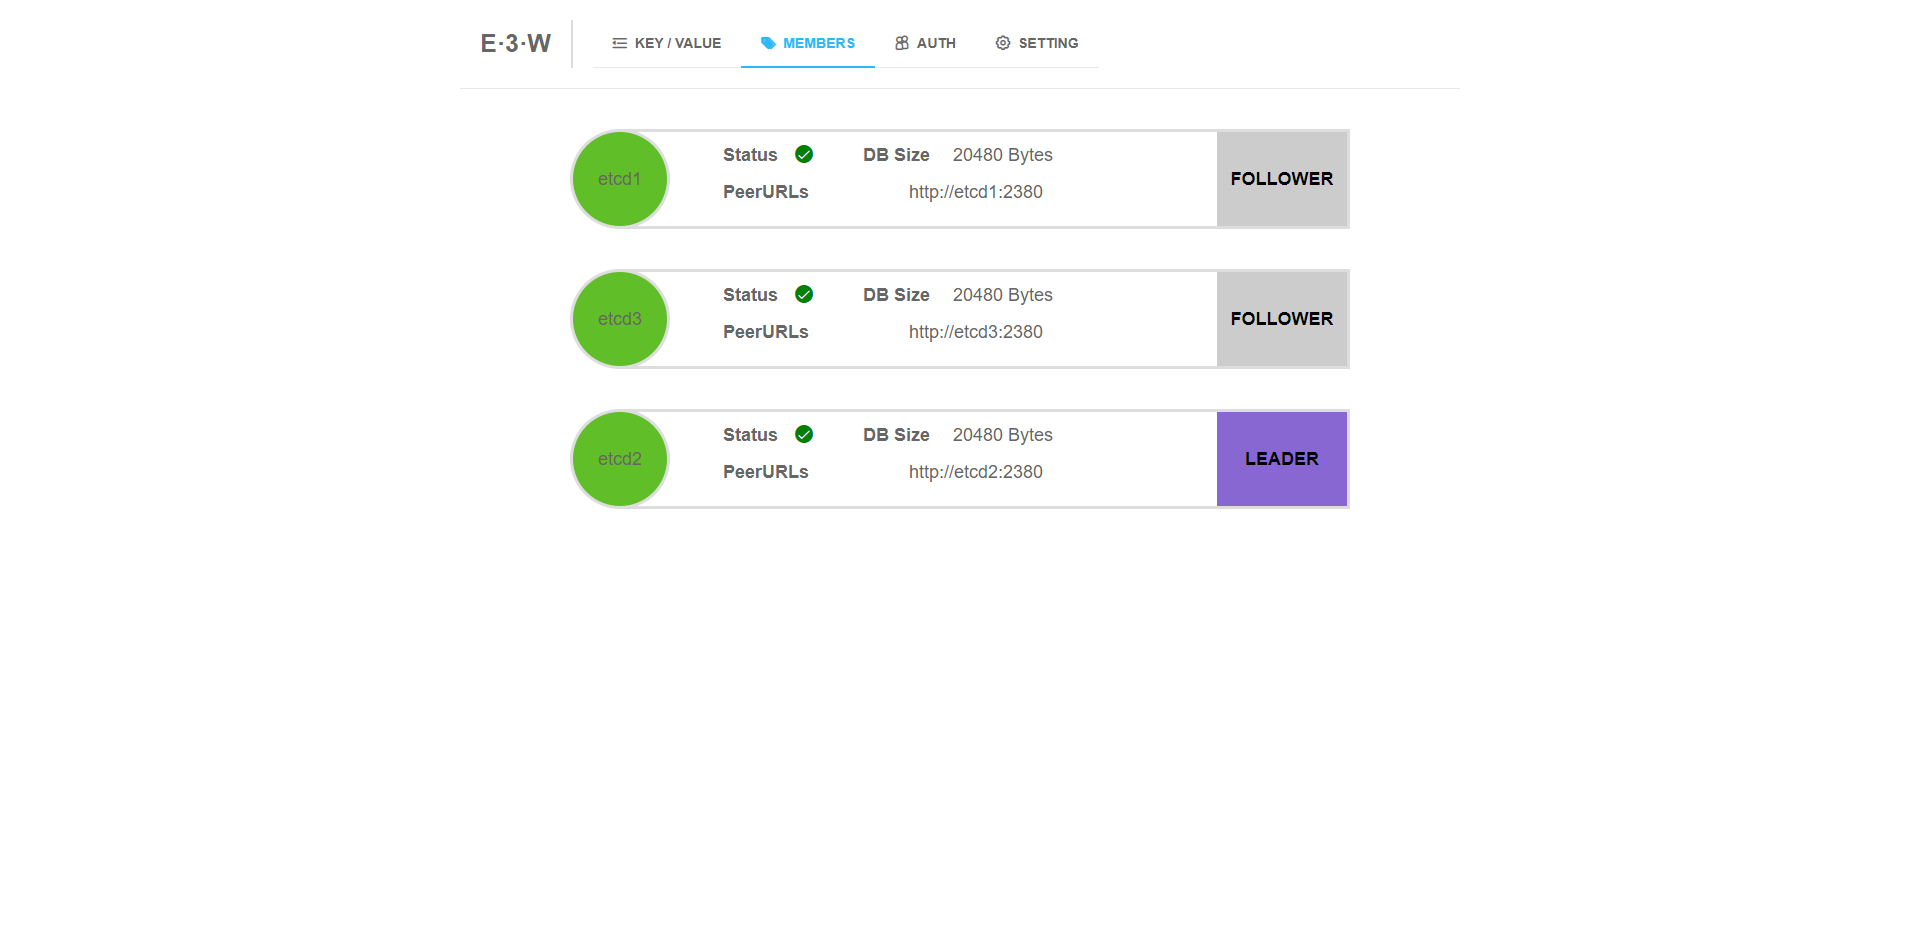Click the http://etcd2:2380 peer URL

976,472
